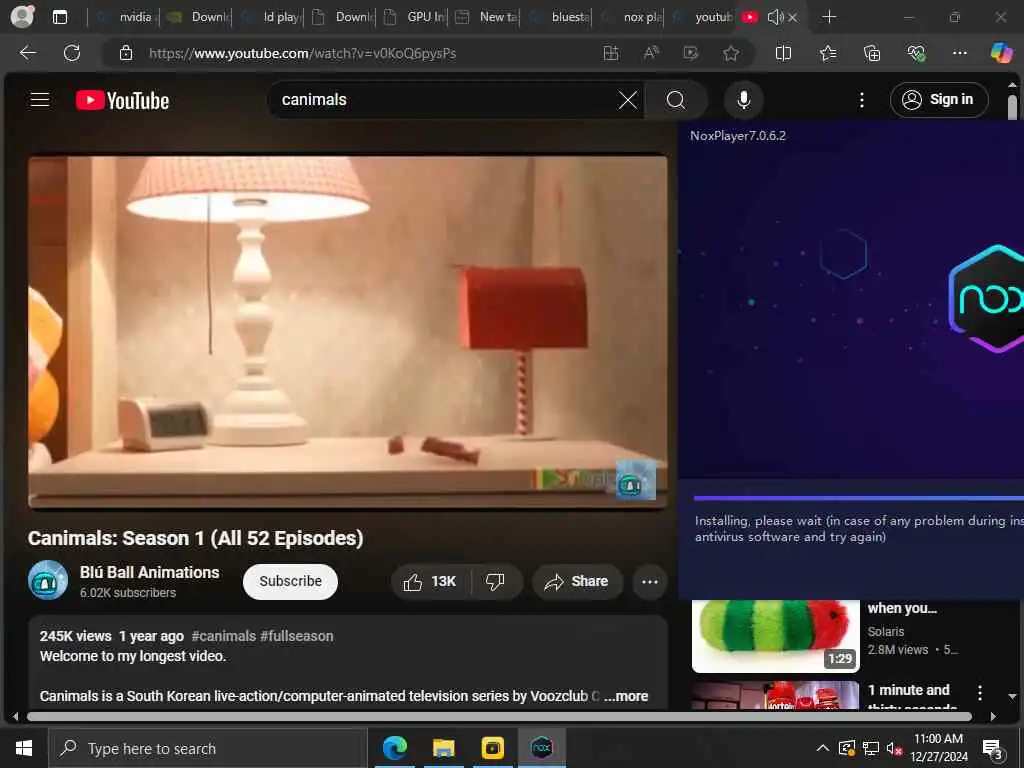Image resolution: width=1024 pixels, height=768 pixels.
Task: Open YouTube settings three-dot menu
Action: (862, 100)
